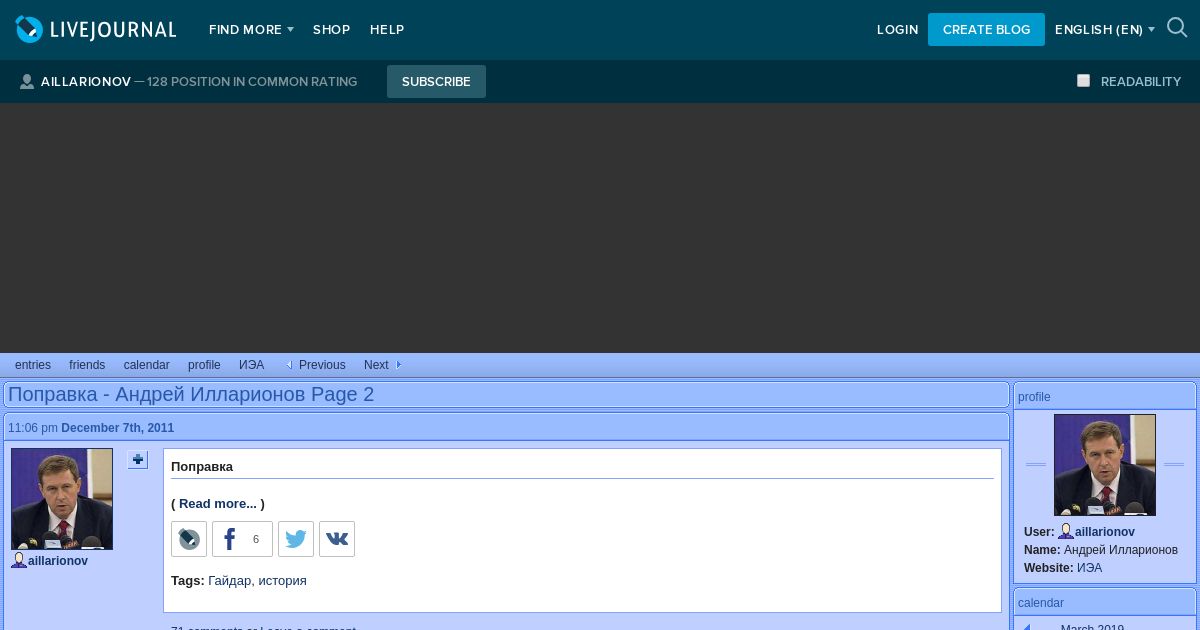Image resolution: width=1200 pixels, height=630 pixels.
Task: Click aillarionov username in profile sidebar
Action: point(1105,532)
